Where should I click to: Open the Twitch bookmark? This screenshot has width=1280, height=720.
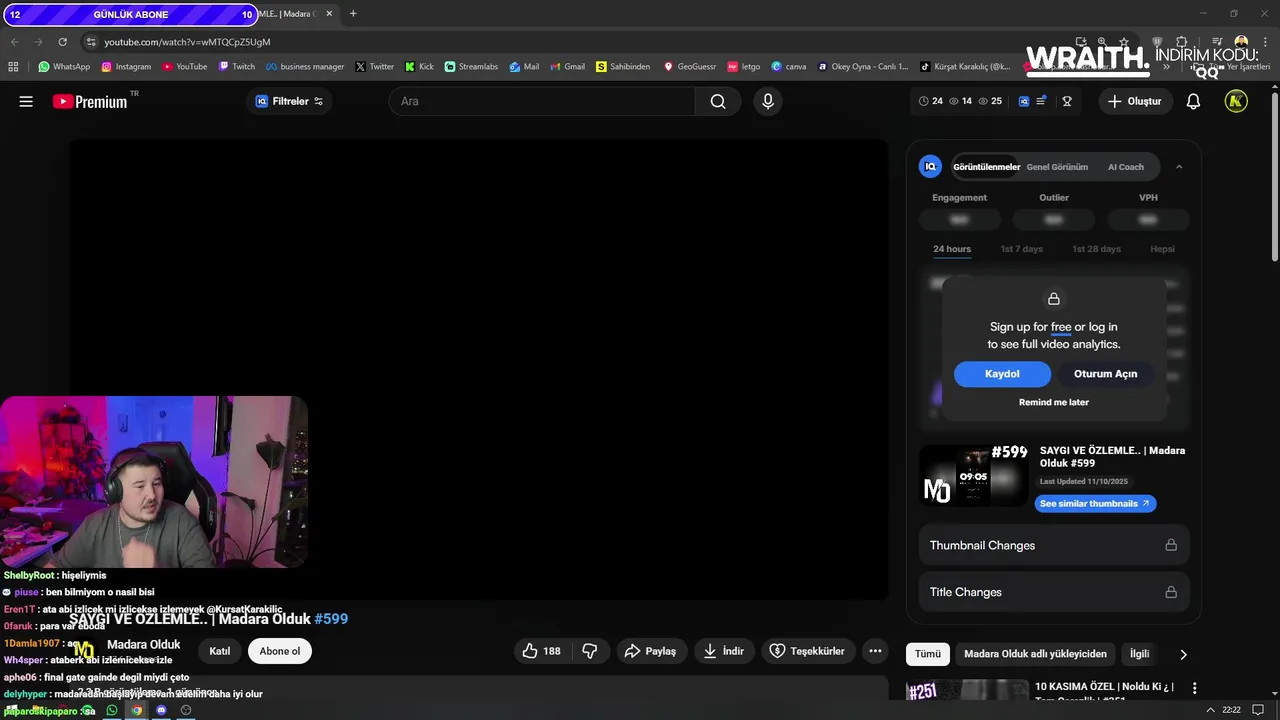click(237, 67)
